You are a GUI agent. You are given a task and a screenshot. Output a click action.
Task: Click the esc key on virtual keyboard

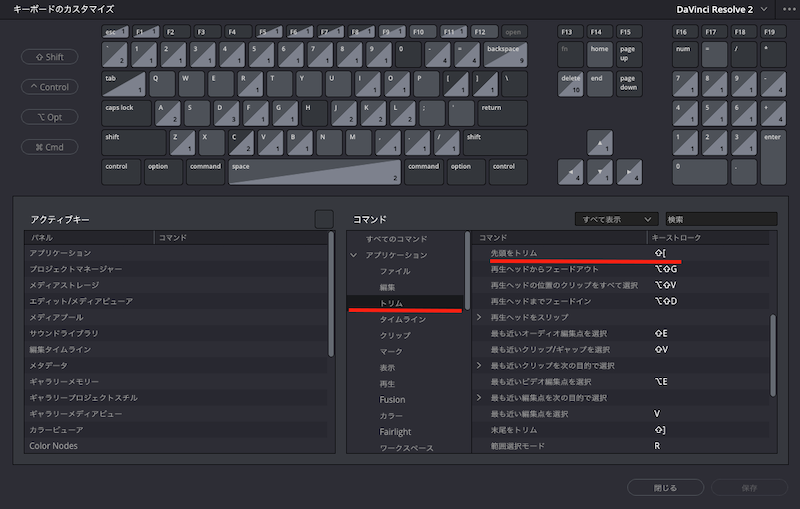point(115,32)
